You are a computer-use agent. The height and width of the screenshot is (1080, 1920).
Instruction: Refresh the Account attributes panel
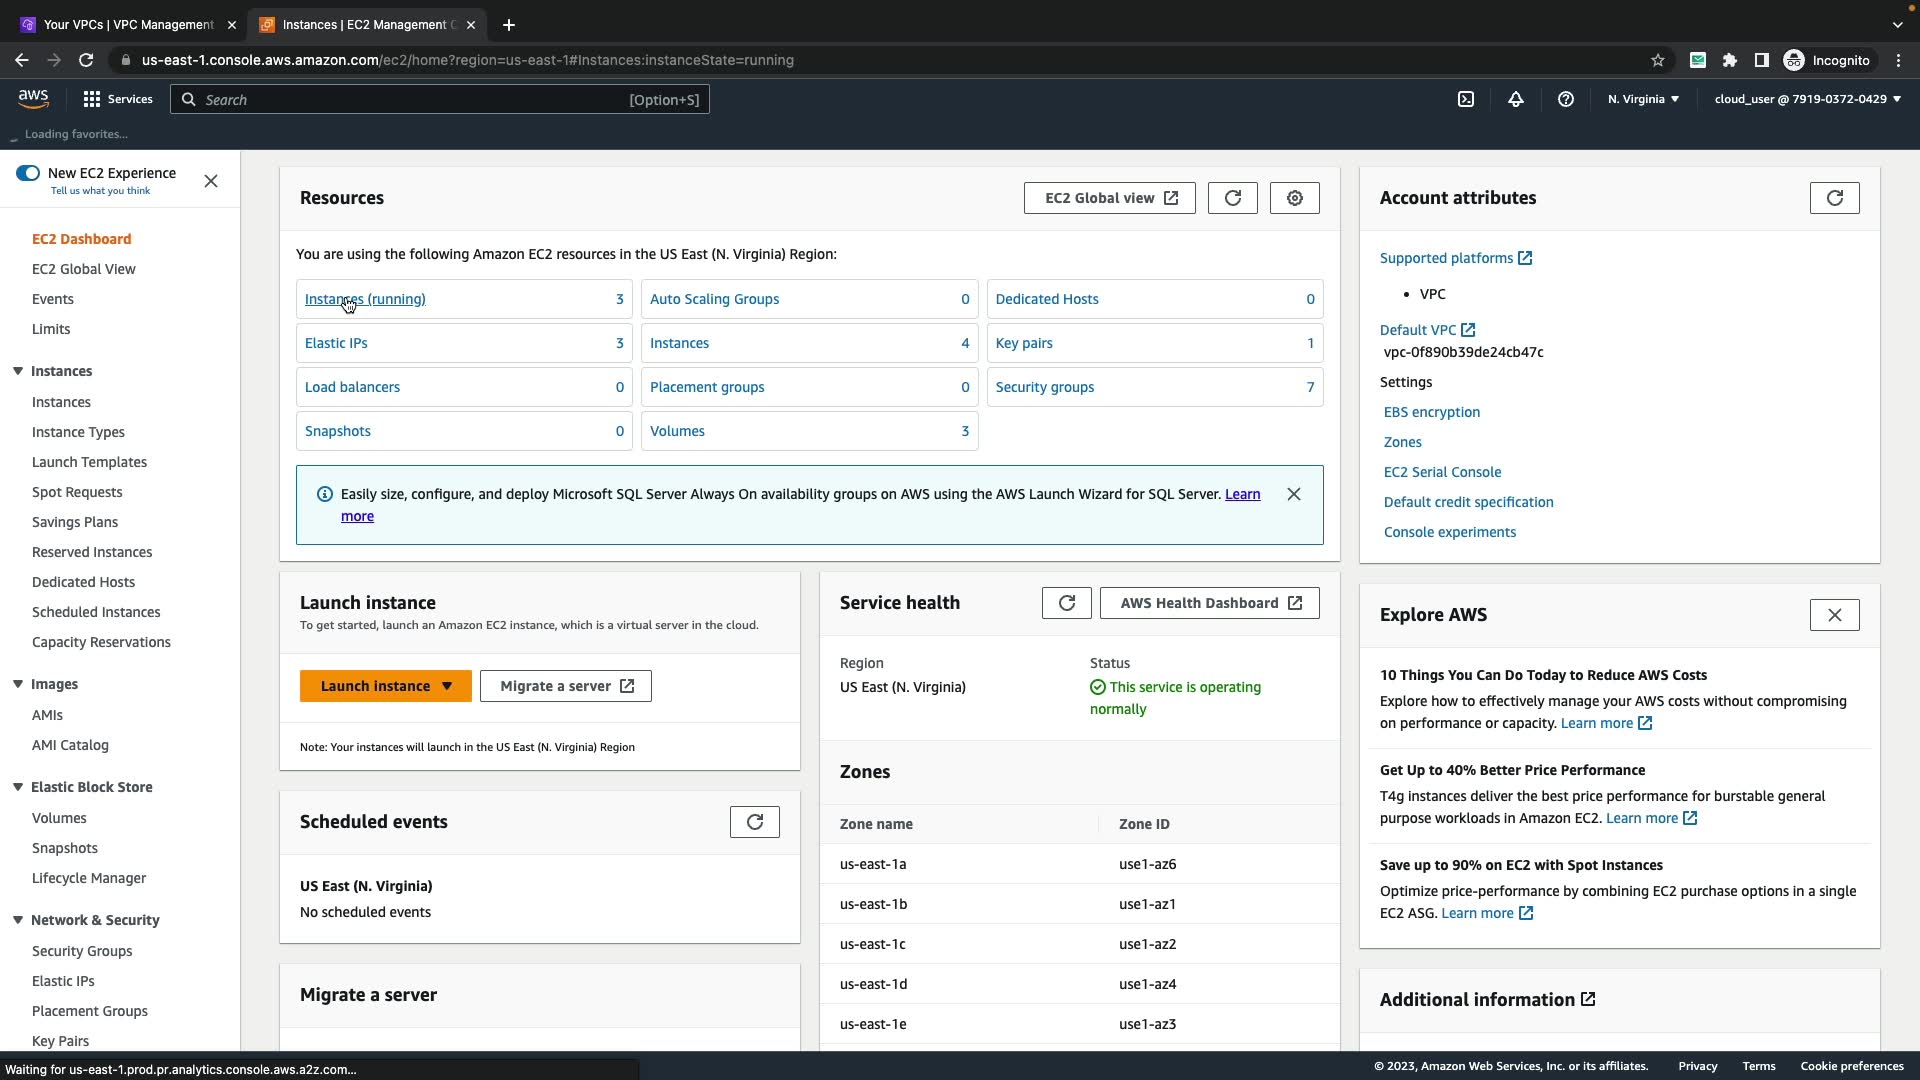[1834, 198]
